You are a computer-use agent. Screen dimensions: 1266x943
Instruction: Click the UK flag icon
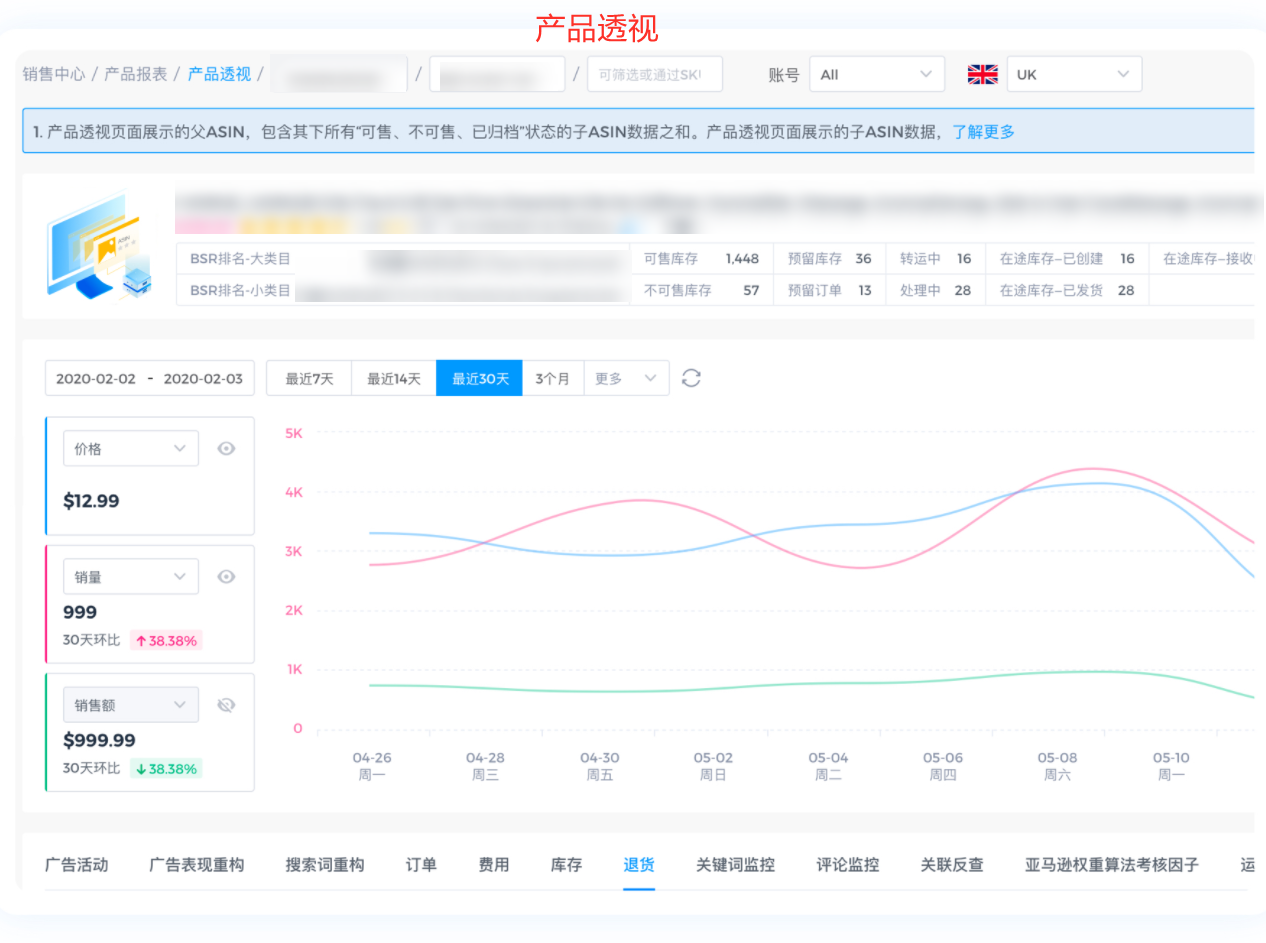pos(982,75)
